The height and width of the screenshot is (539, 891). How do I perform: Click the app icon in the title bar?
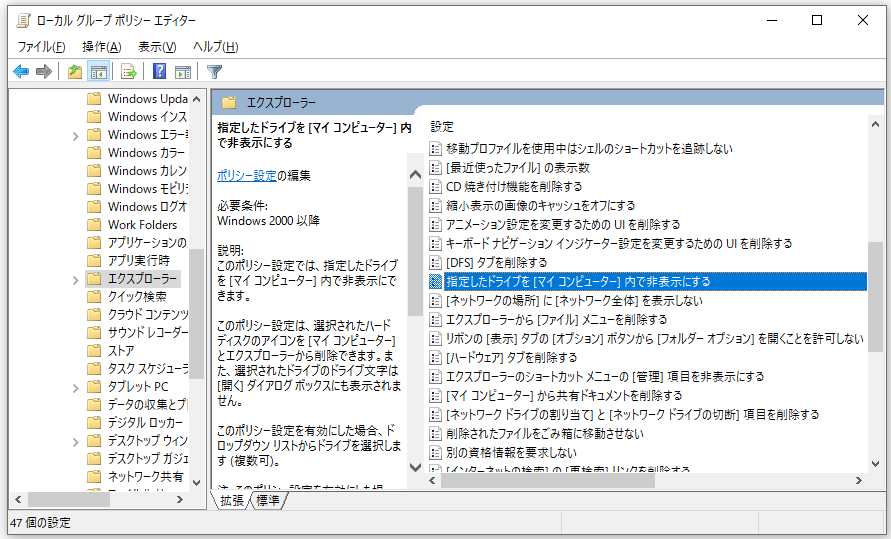23,20
